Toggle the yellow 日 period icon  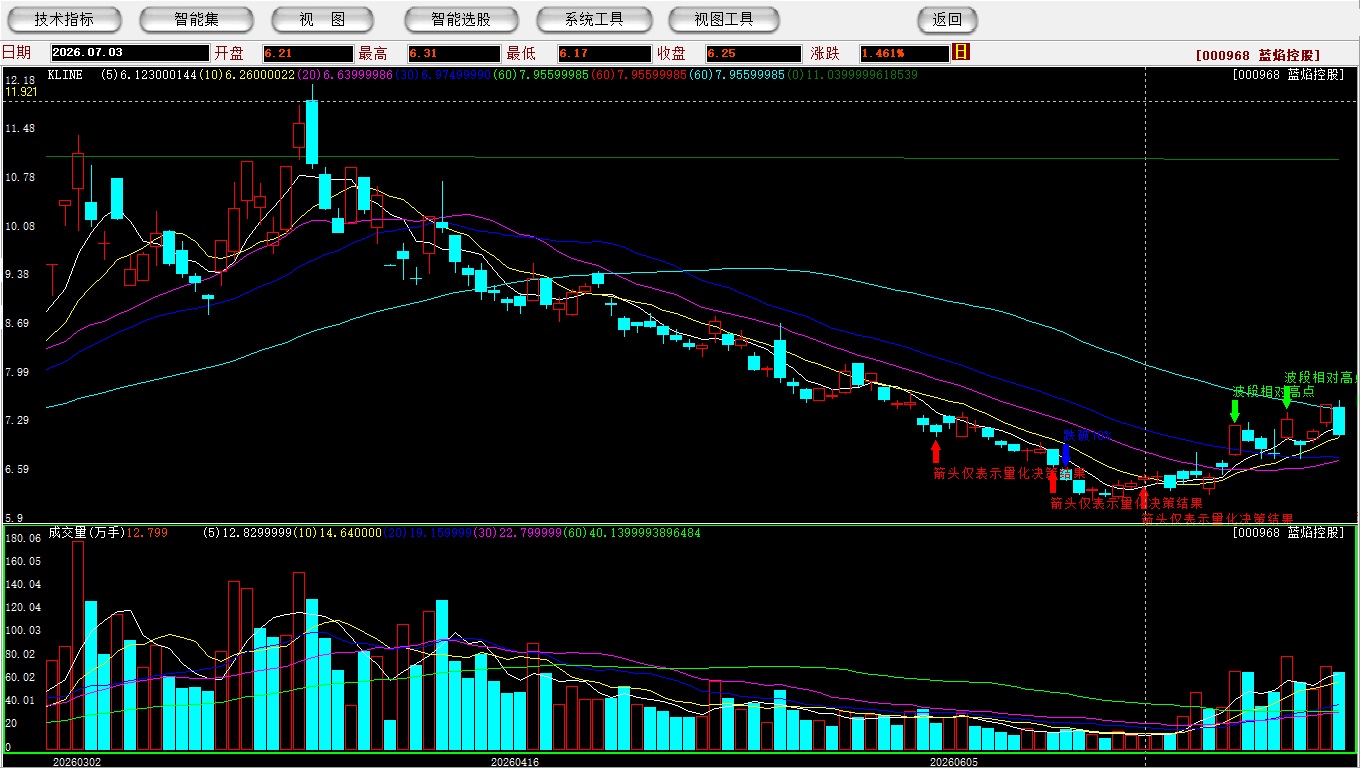pyautogui.click(x=961, y=52)
